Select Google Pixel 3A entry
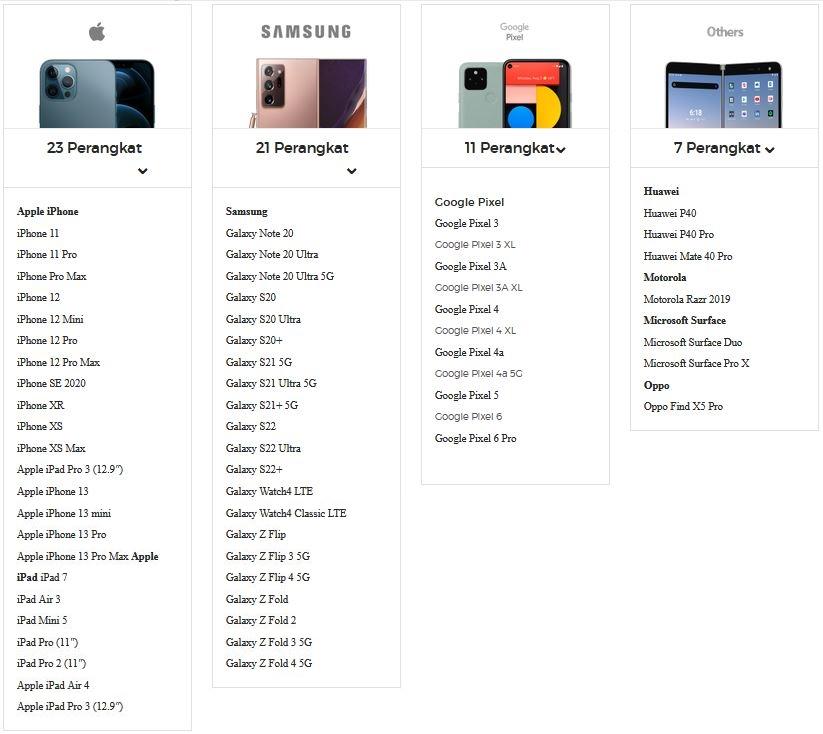 [470, 267]
